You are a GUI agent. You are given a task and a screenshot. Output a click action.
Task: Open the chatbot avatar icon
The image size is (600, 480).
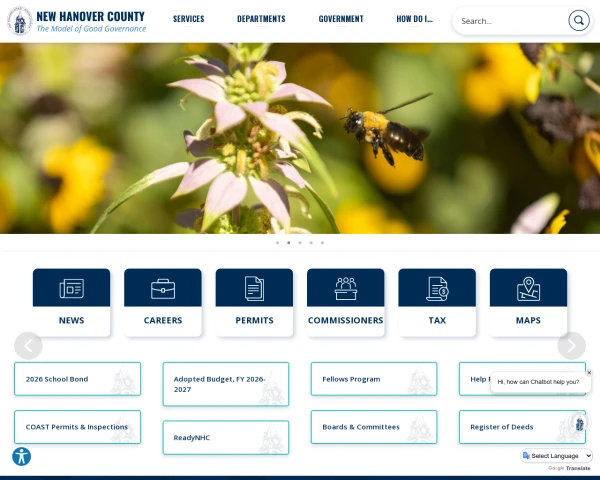[579, 423]
